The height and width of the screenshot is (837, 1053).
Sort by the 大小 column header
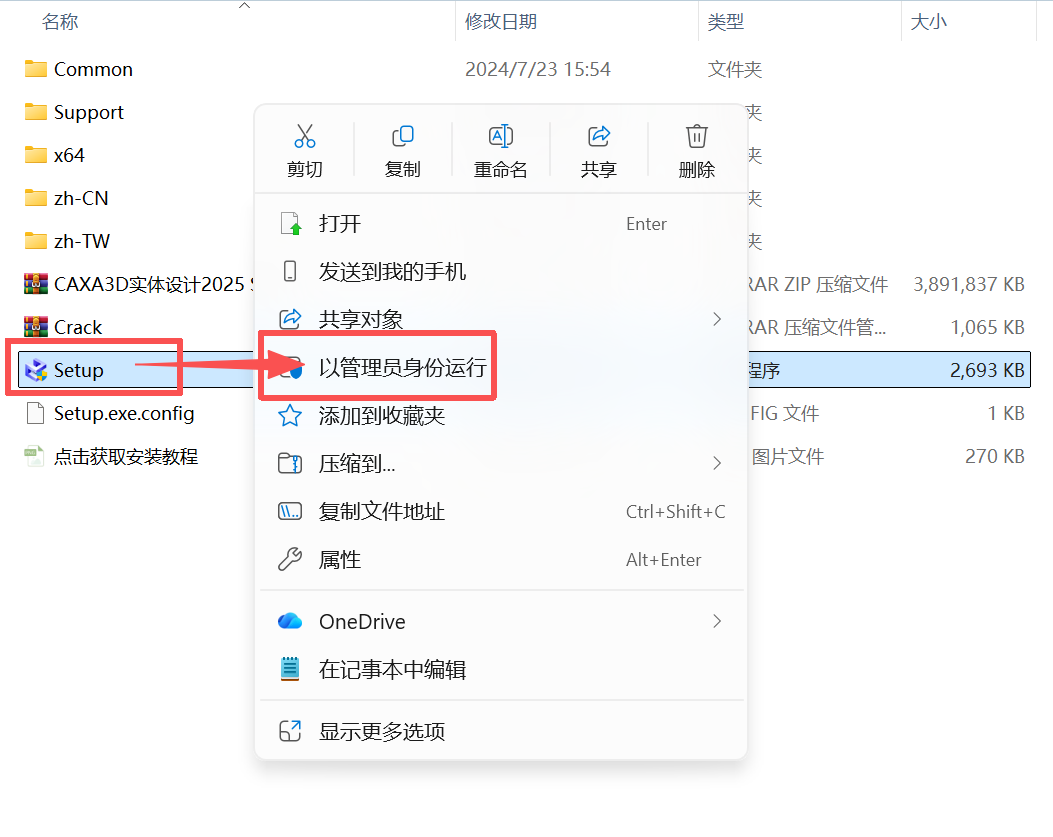(929, 21)
